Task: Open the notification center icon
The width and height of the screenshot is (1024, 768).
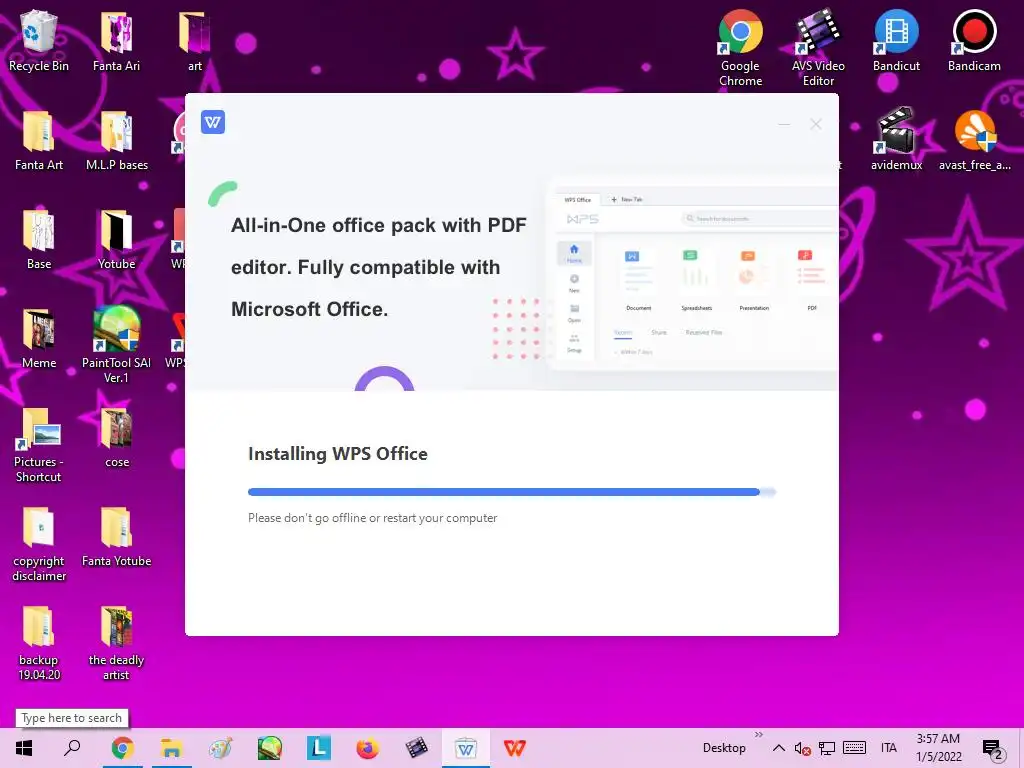Action: (x=992, y=748)
